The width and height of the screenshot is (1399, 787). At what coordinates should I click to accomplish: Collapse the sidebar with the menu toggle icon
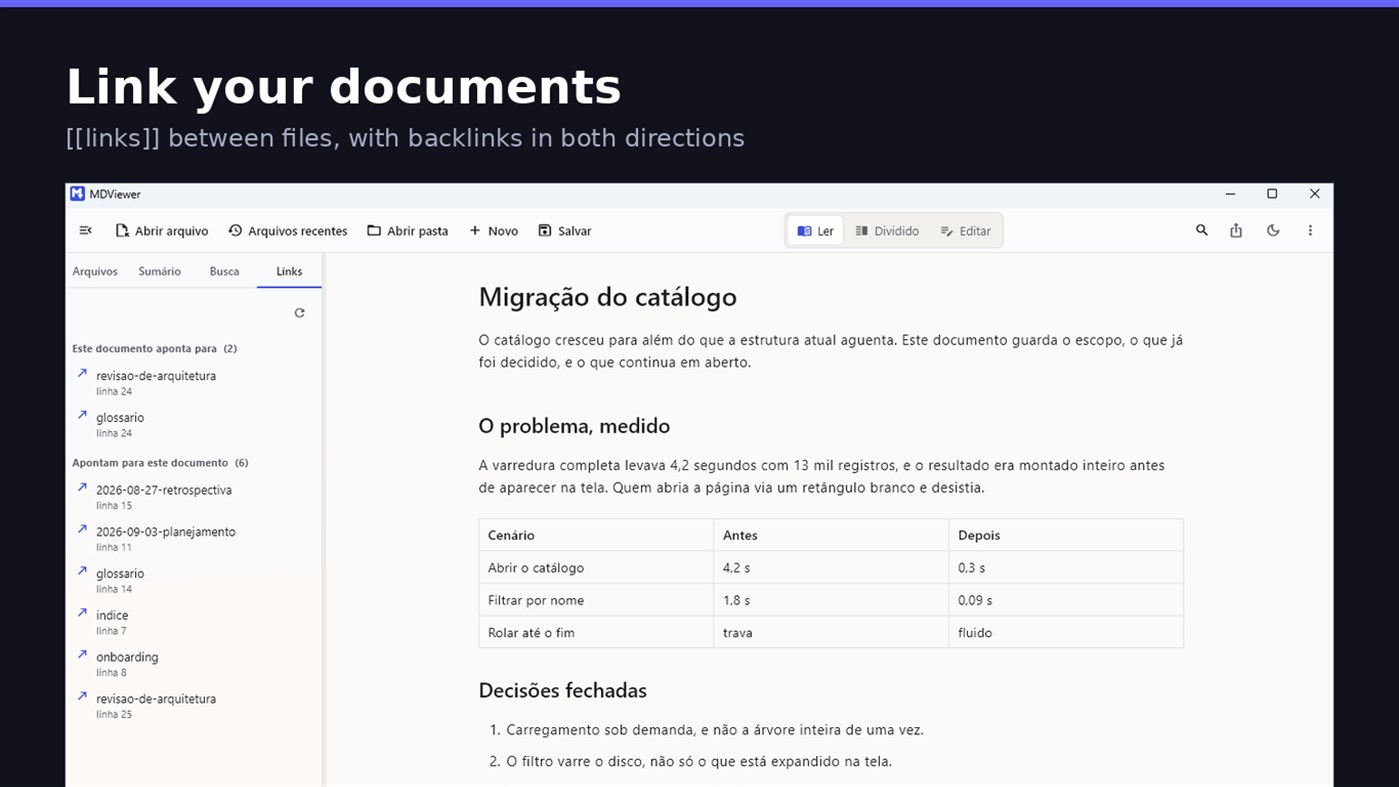[x=85, y=231]
